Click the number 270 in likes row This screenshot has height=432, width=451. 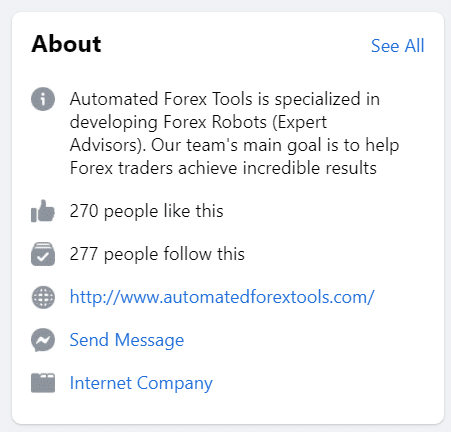click(x=84, y=211)
